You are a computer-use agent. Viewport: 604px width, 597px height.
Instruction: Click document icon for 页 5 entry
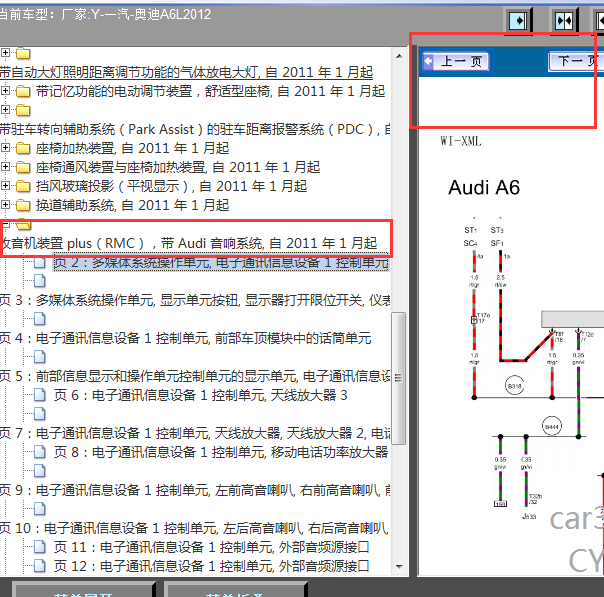click(40, 357)
